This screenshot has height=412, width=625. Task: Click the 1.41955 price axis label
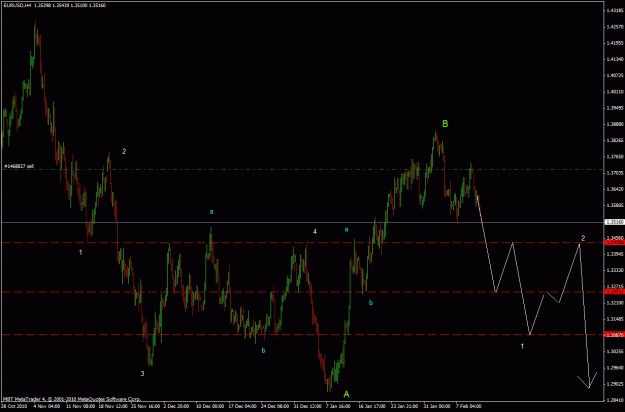tap(615, 43)
